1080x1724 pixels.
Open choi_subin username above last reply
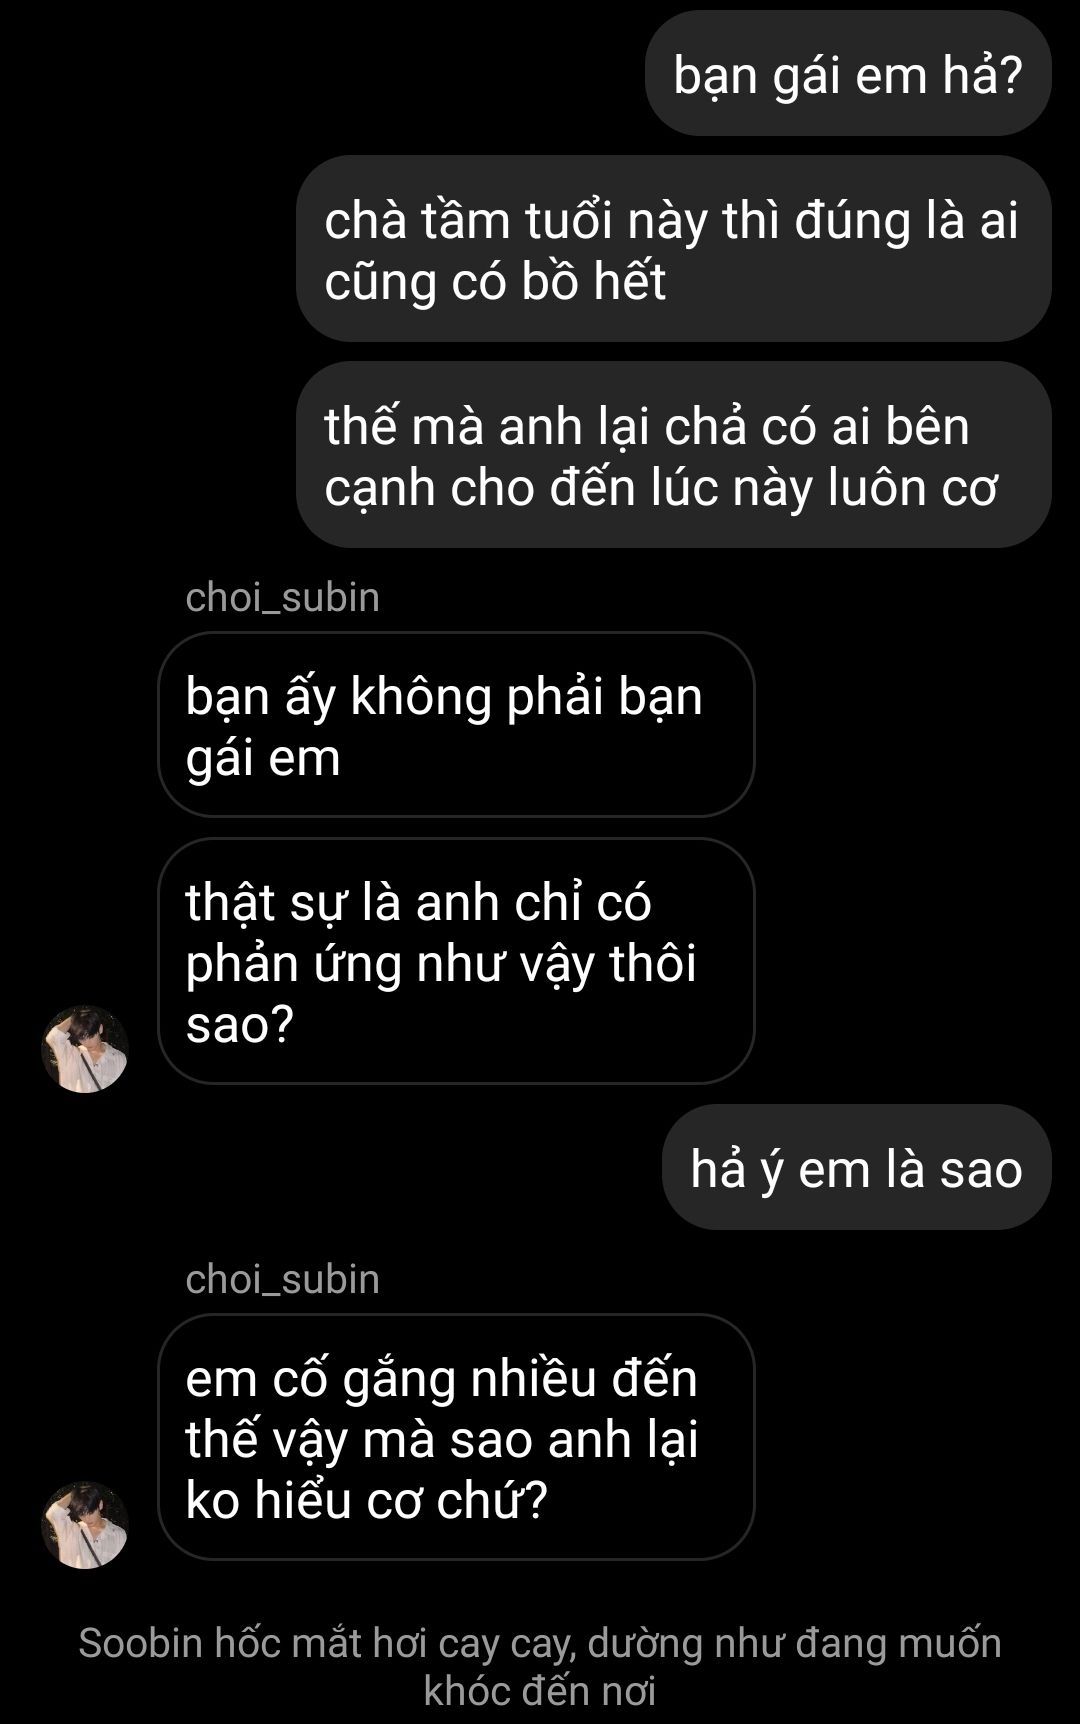[x=283, y=1279]
